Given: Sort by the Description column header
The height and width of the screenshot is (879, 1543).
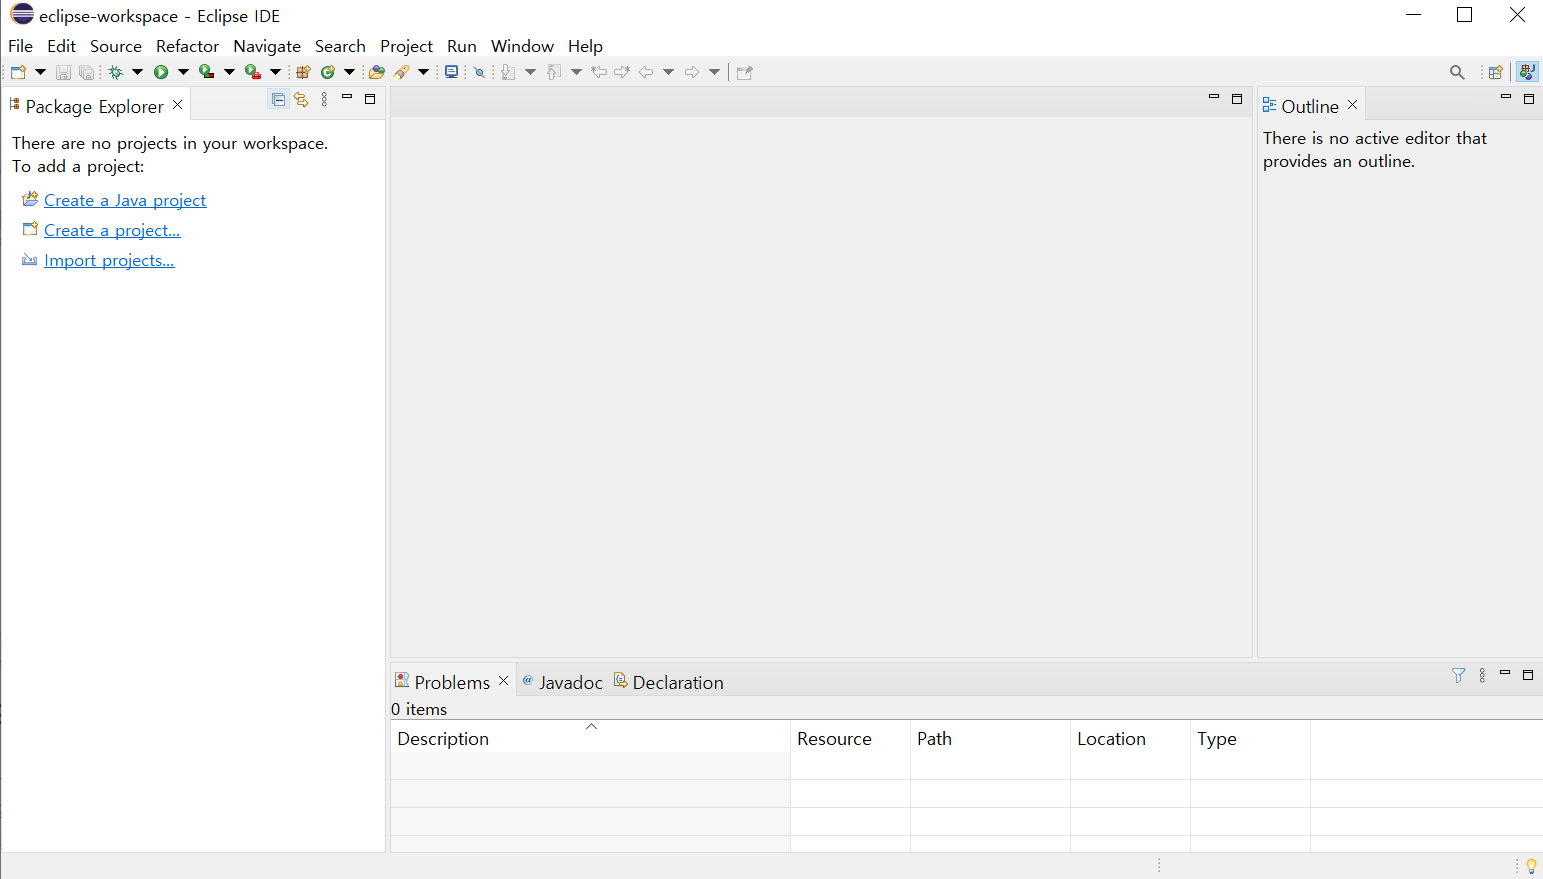Looking at the screenshot, I should point(590,738).
